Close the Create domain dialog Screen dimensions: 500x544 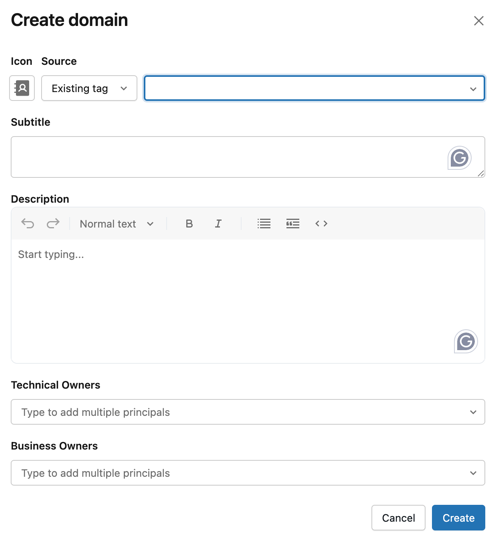tap(479, 21)
